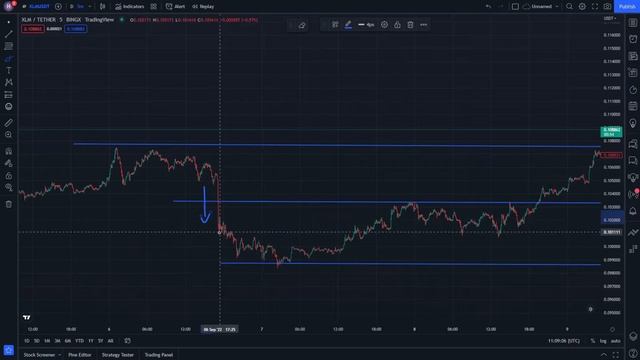Delete the selected drawing with trash icon
This screenshot has width=640, height=360.
410,25
